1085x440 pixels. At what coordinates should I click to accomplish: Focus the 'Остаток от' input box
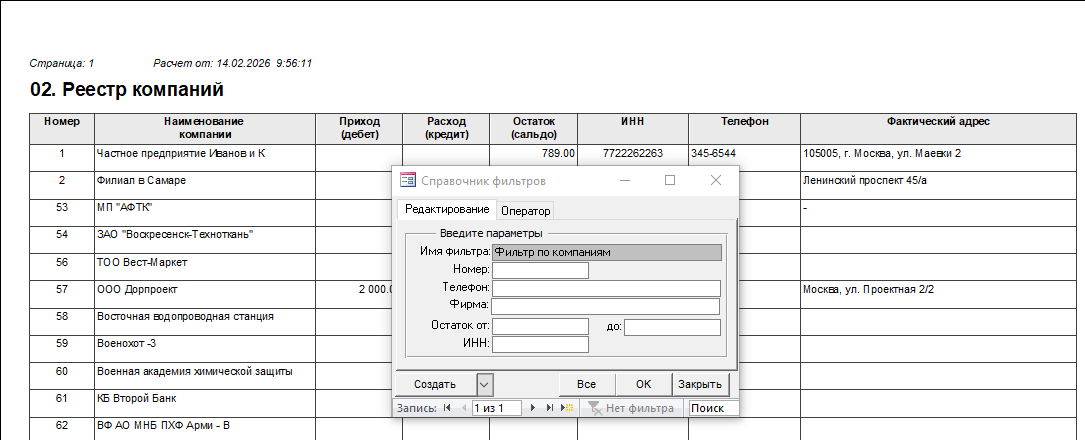pyautogui.click(x=540, y=327)
